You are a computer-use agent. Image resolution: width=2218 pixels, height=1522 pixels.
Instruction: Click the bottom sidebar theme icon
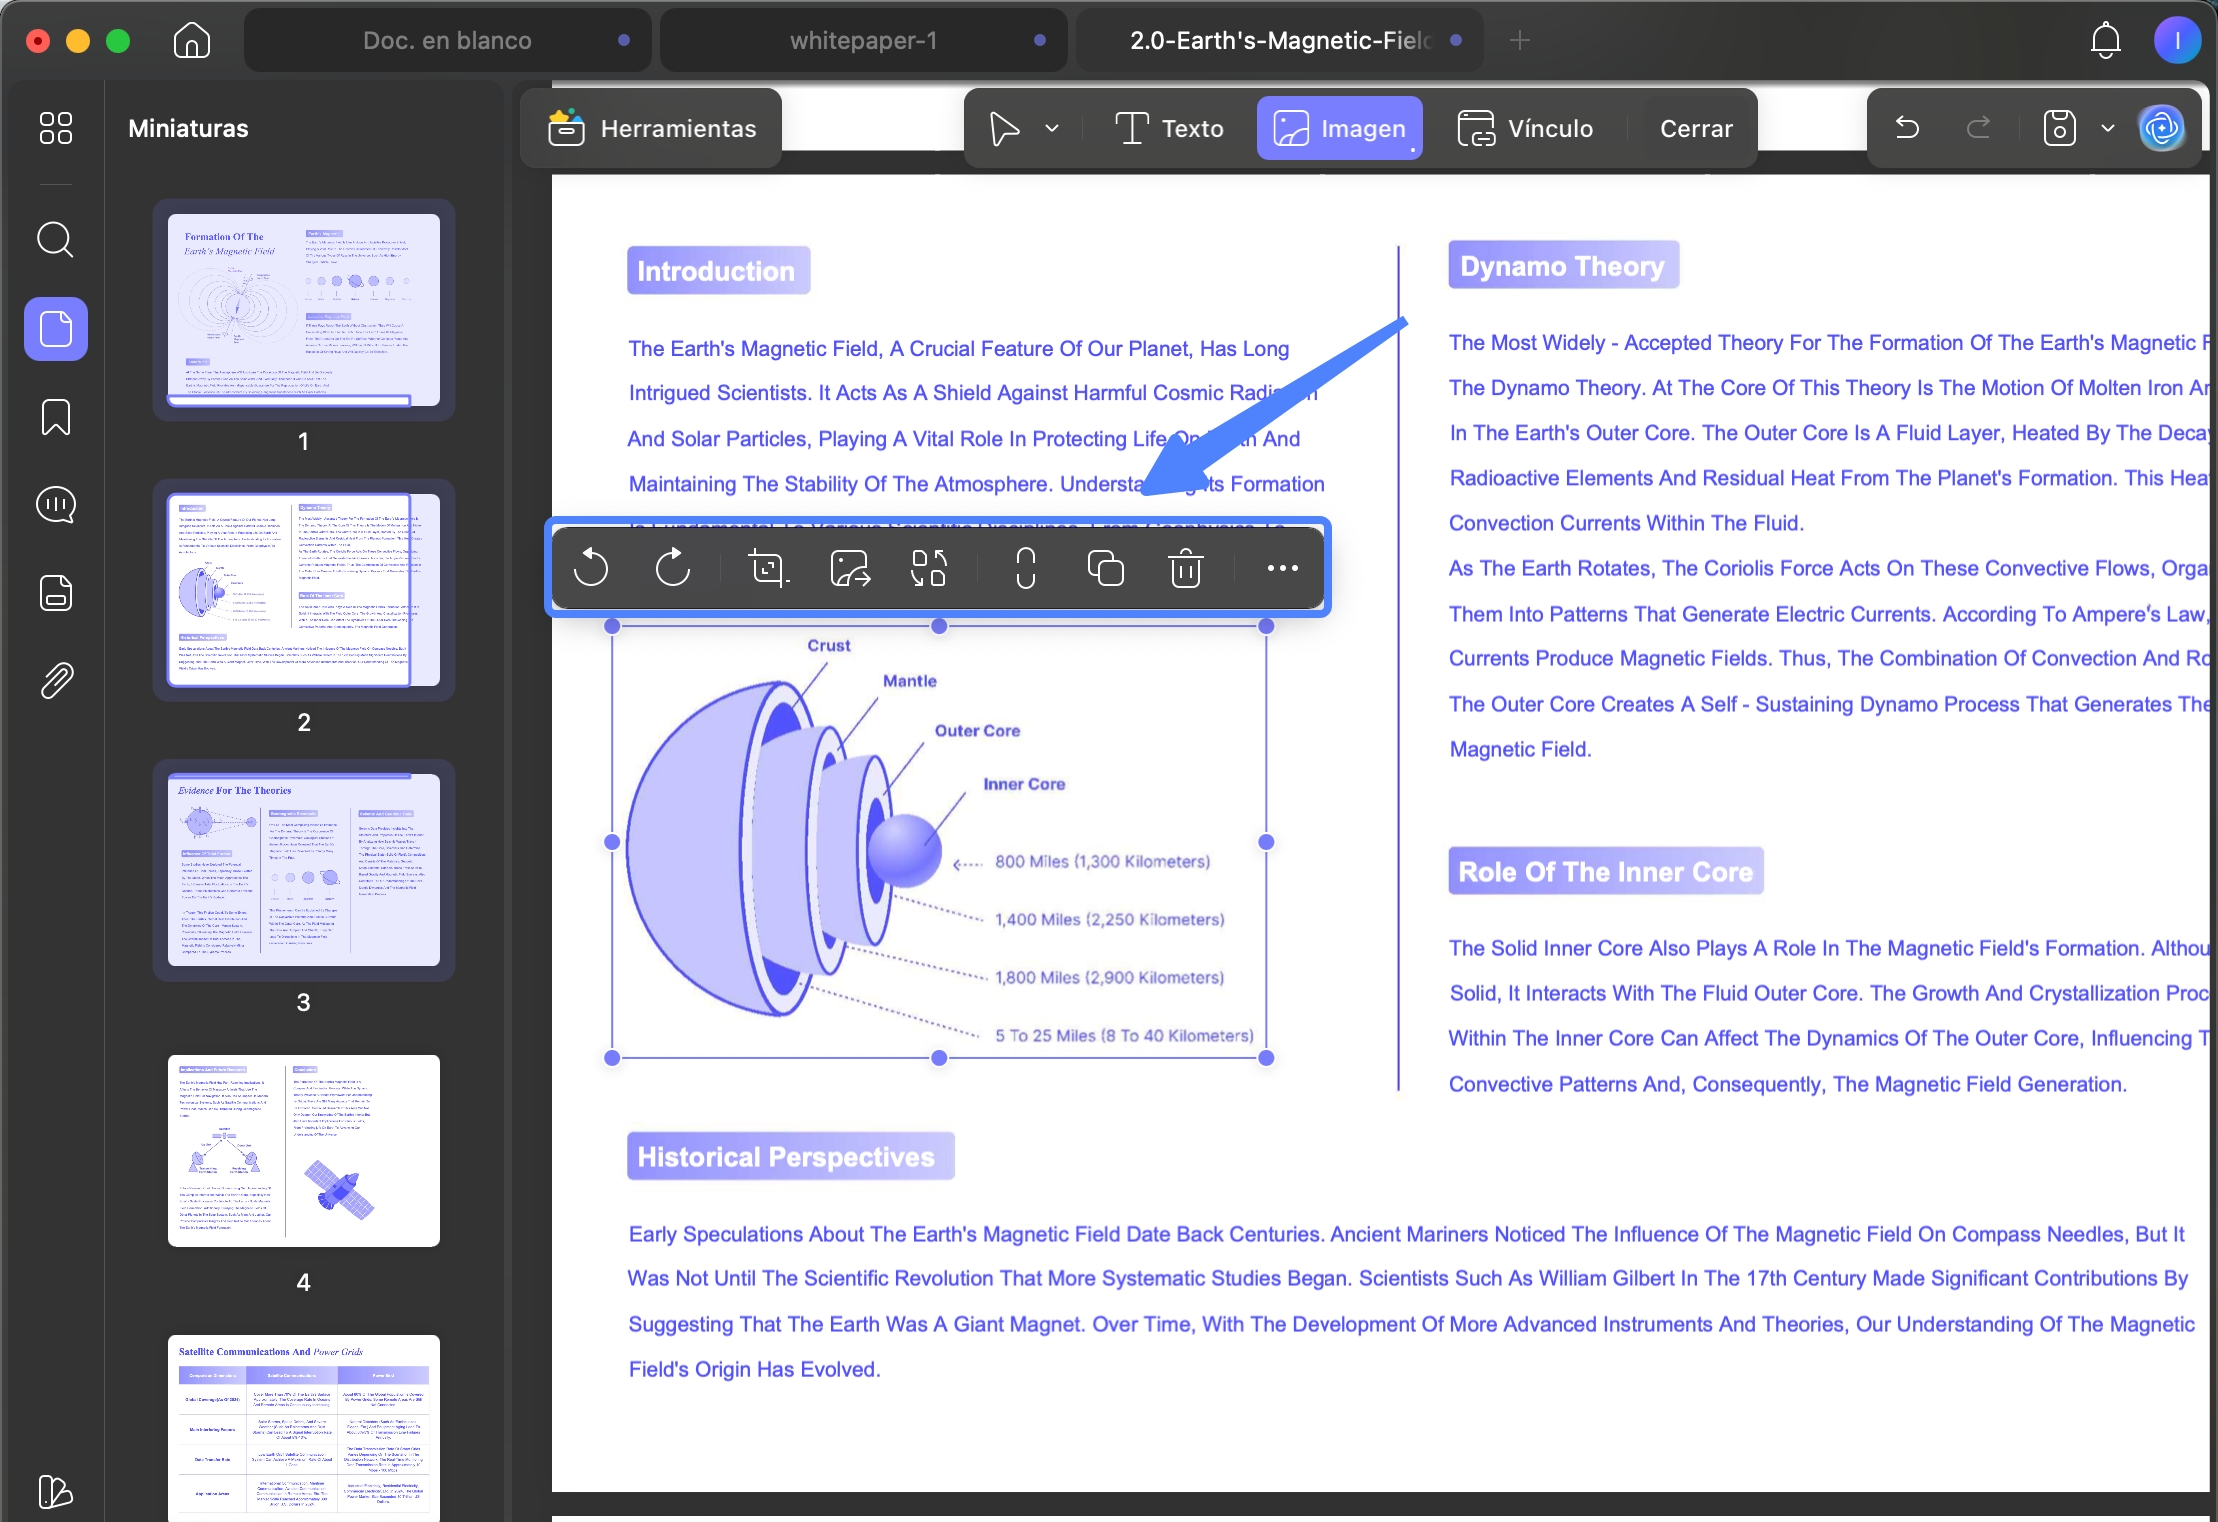[x=56, y=1492]
